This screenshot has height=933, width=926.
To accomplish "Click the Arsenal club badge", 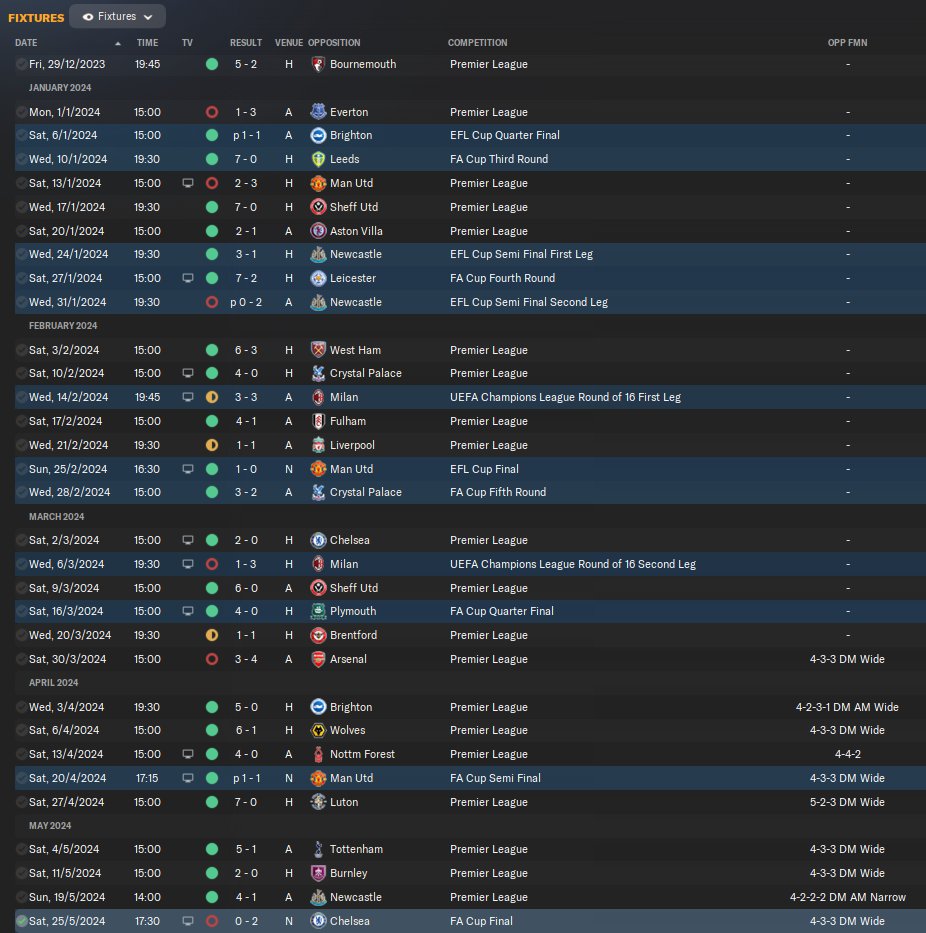I will click(318, 659).
